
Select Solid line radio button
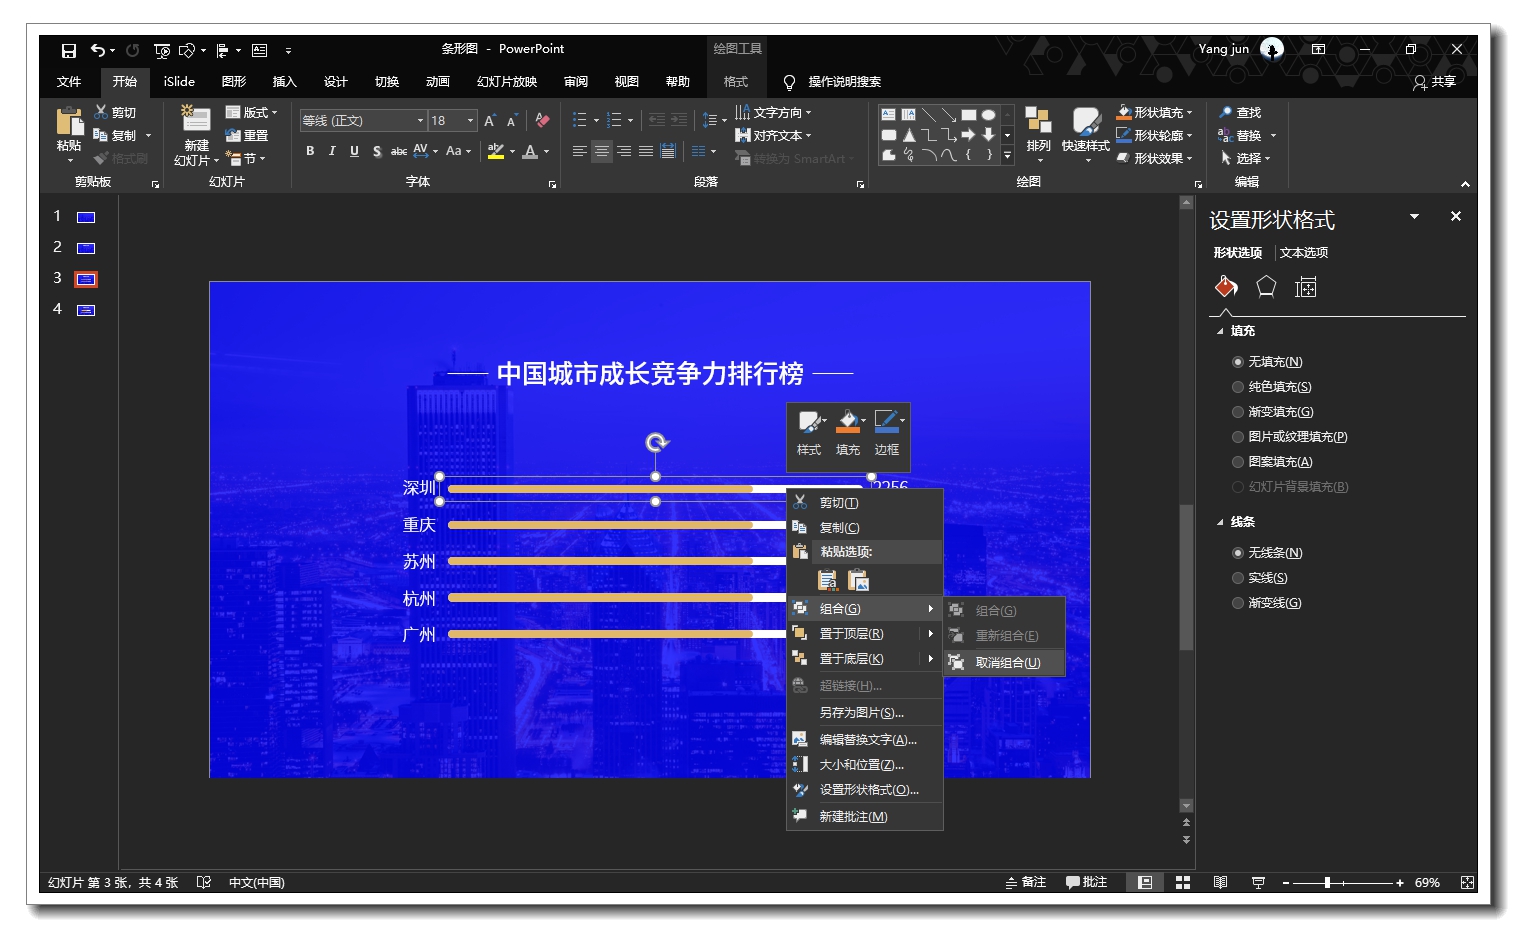pos(1238,578)
